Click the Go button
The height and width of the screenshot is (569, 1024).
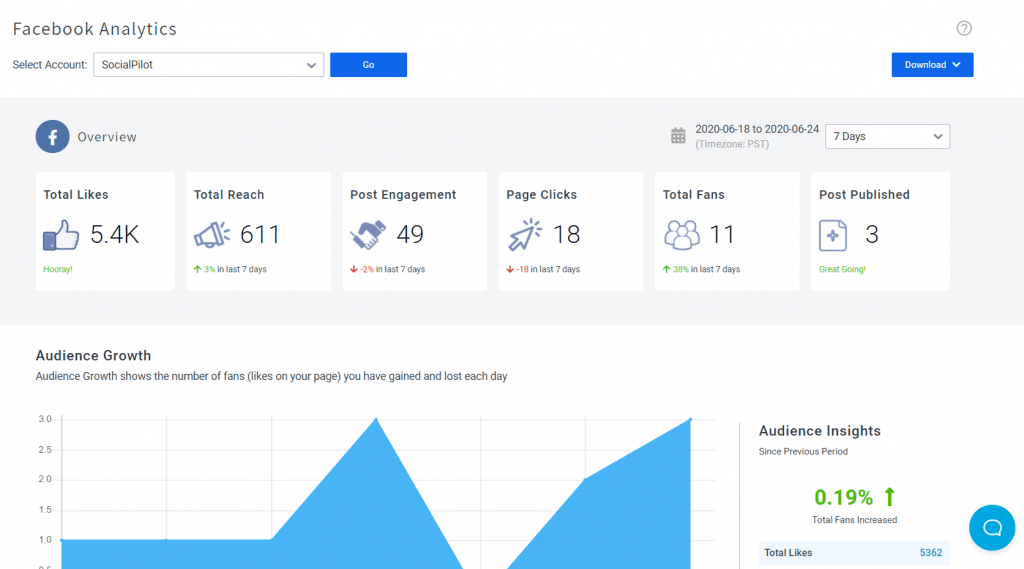pos(368,65)
